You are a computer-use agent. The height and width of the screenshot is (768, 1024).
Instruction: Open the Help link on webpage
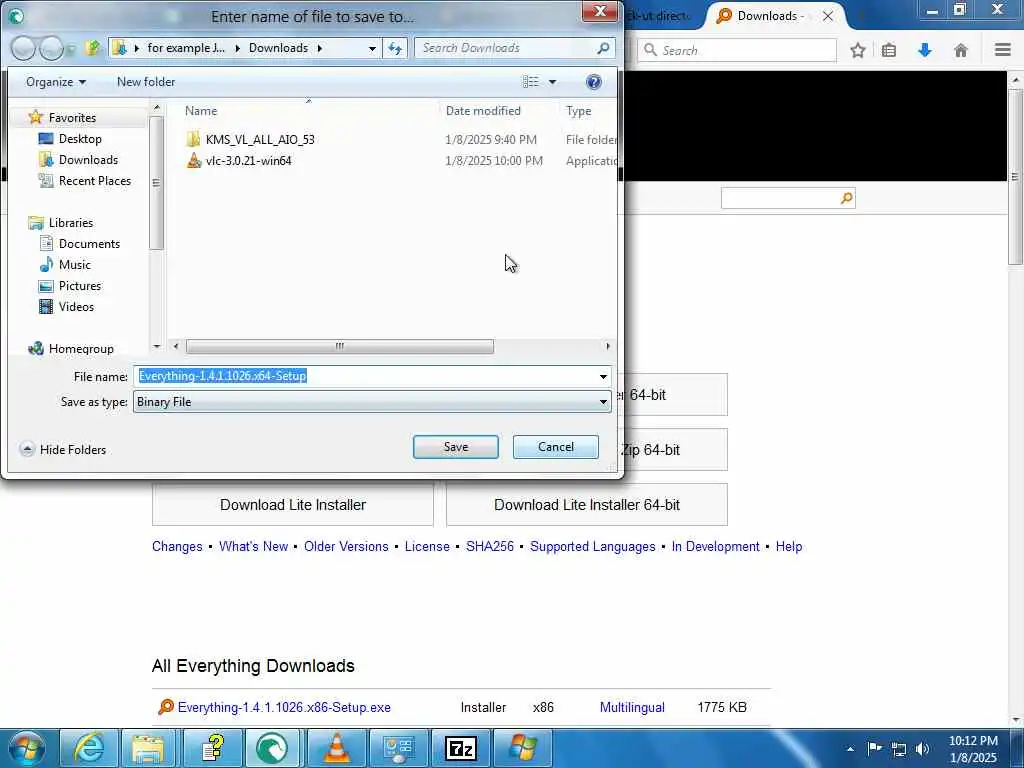coord(788,547)
